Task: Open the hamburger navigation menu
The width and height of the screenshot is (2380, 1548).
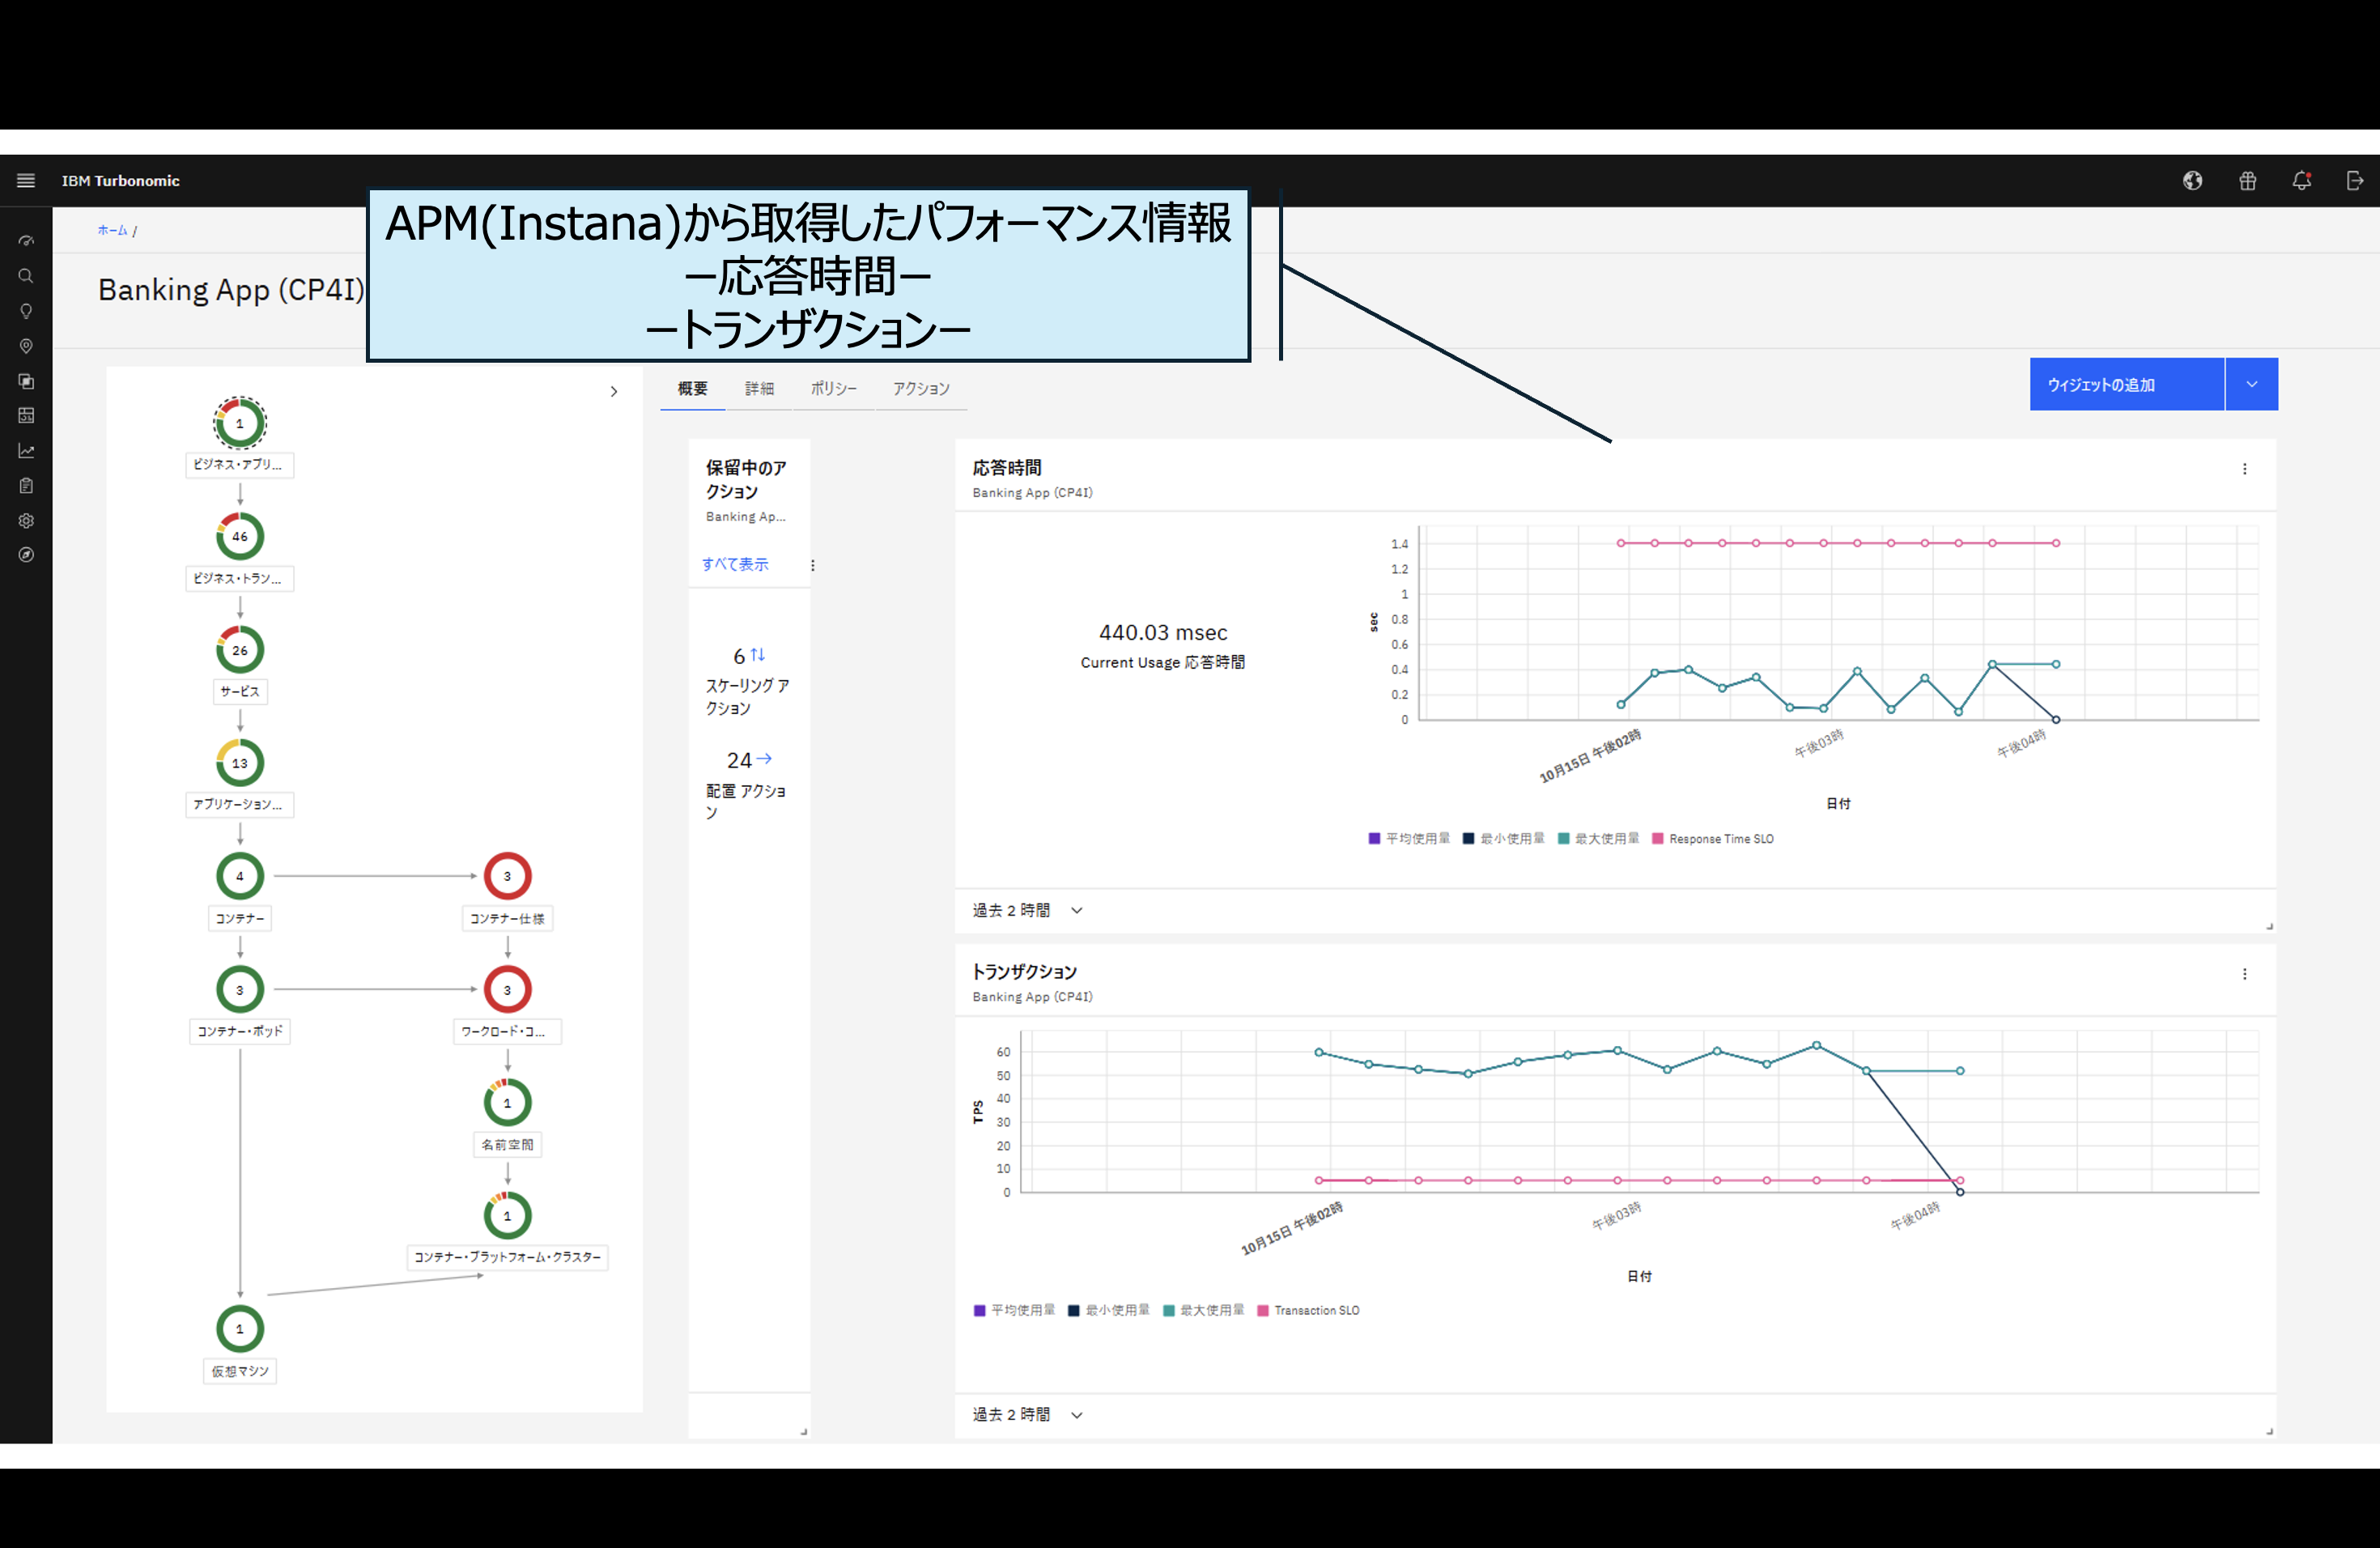Action: 25,181
